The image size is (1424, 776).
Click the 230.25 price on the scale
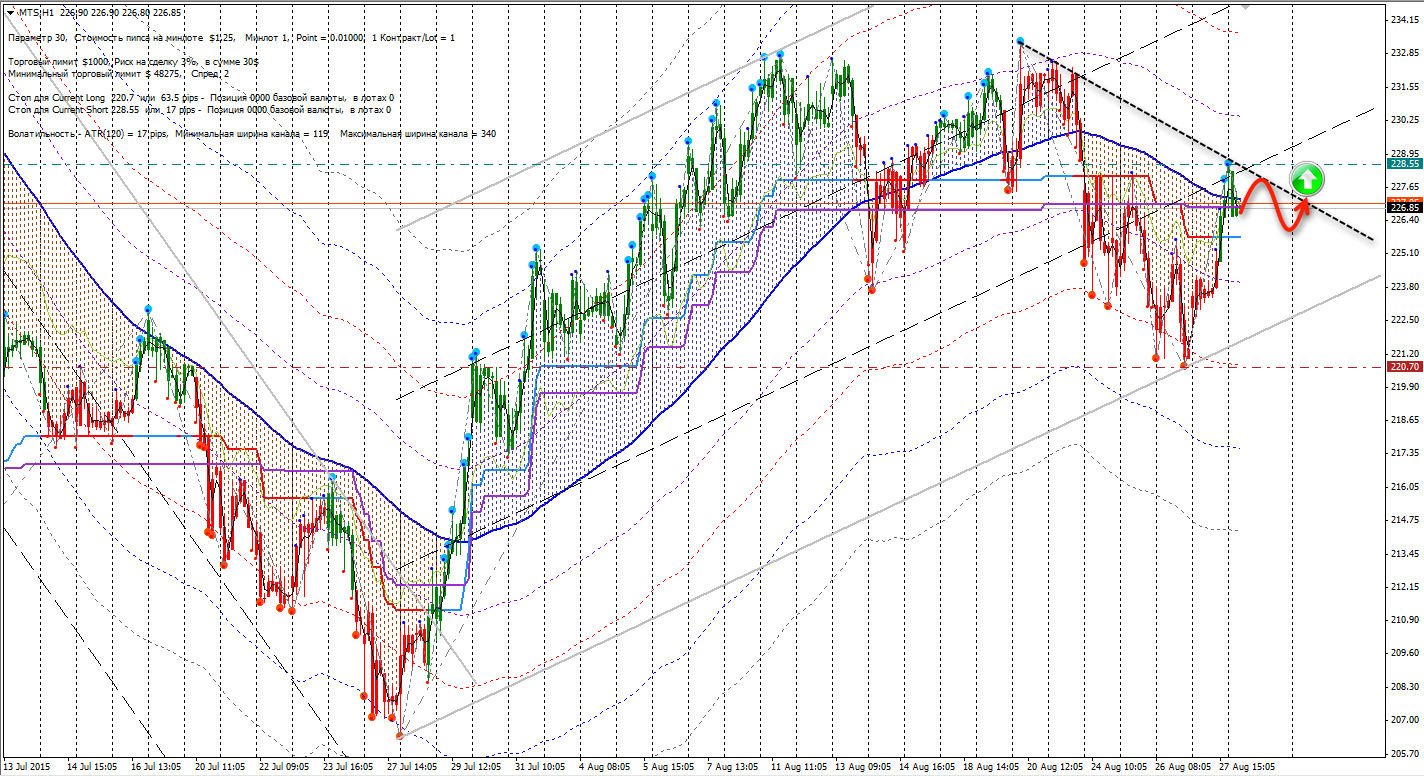1404,119
